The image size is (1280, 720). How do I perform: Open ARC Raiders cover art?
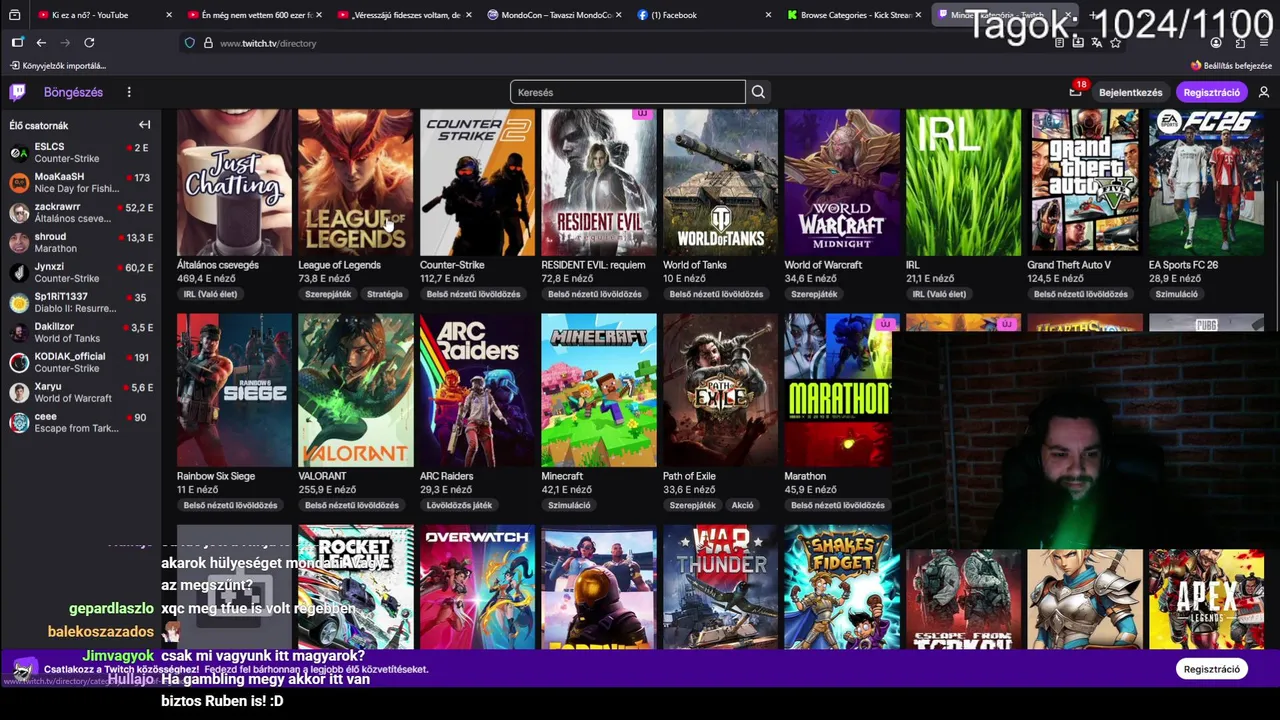tap(477, 390)
